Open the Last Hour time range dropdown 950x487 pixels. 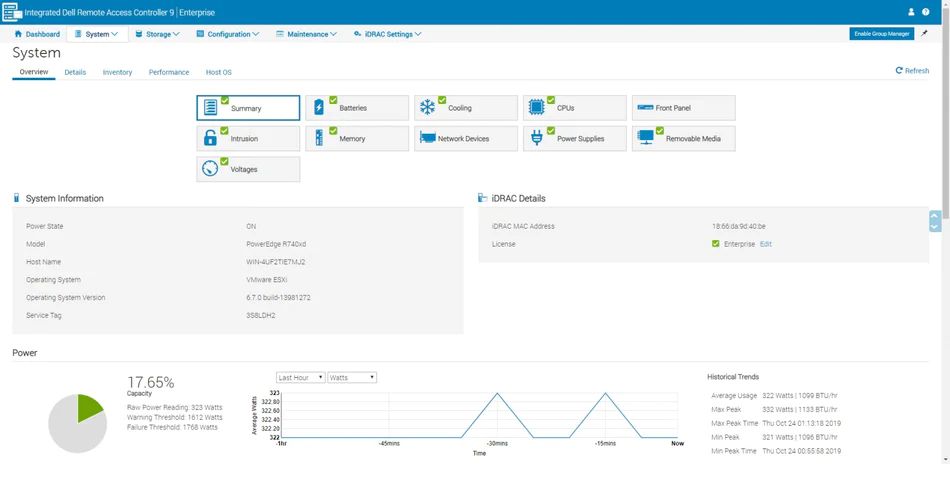[x=300, y=377]
